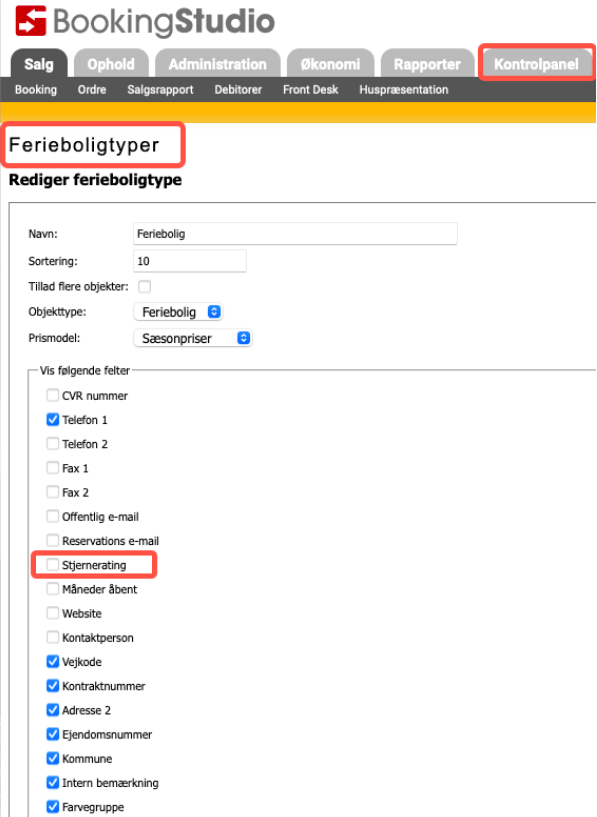
Task: Click the BookingStudio logo icon
Action: coord(31,21)
